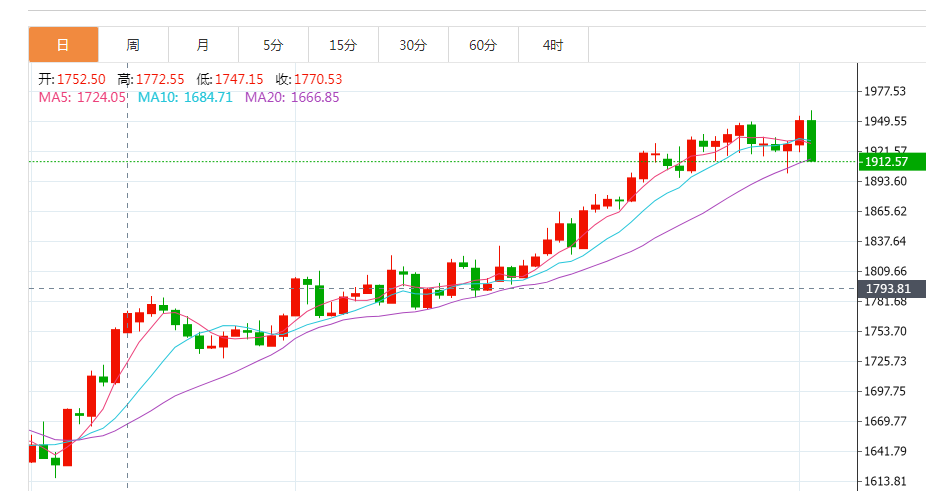Click the last green candlestick at right edge
Image resolution: width=926 pixels, height=491 pixels.
pos(812,140)
